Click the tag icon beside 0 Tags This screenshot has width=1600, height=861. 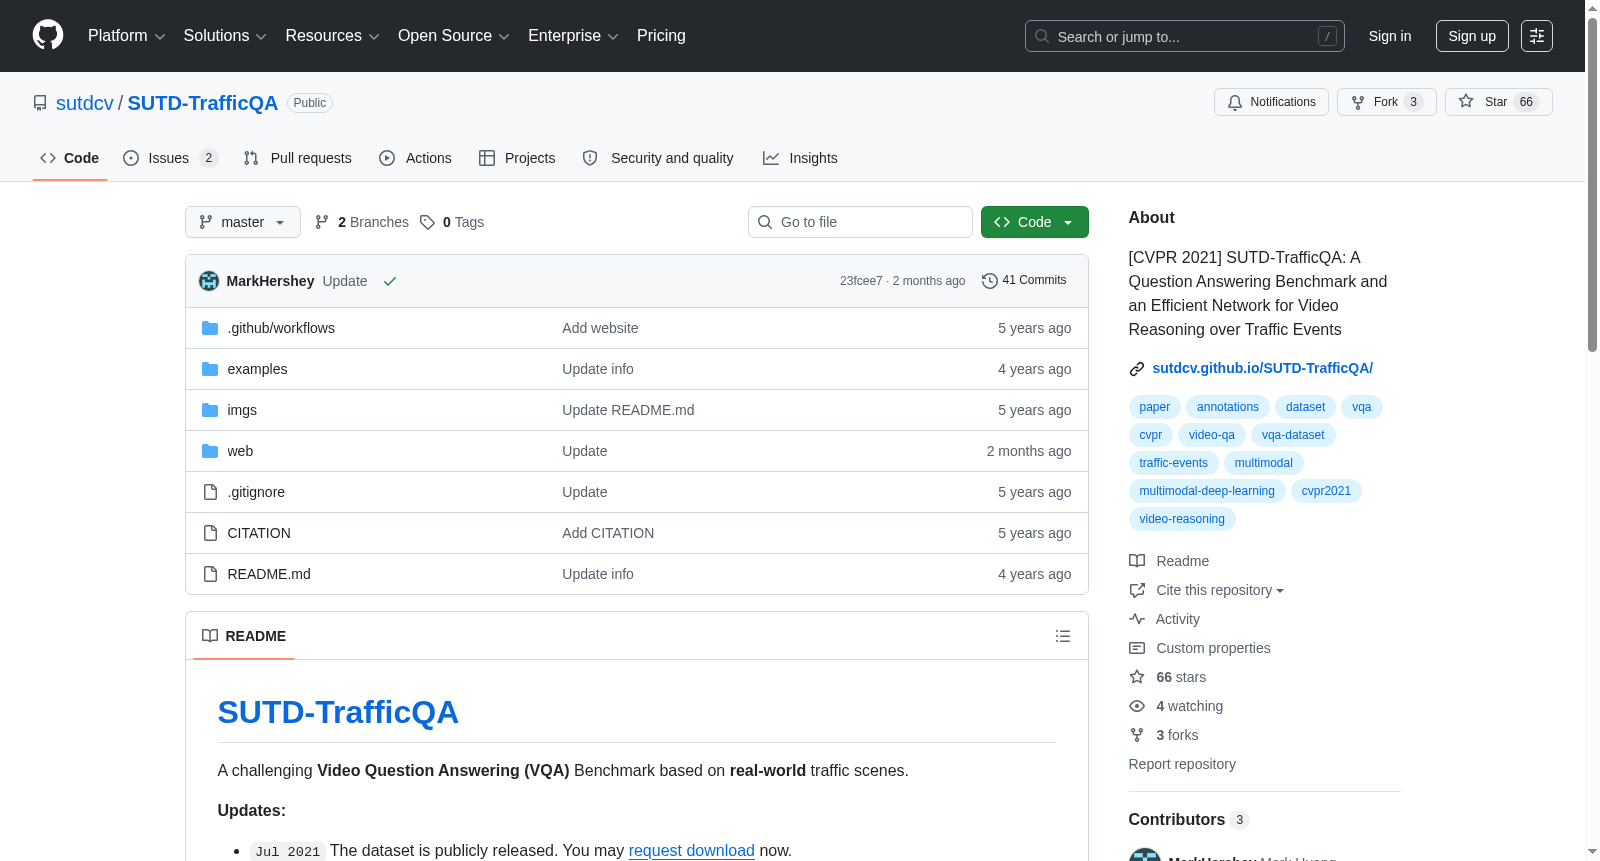427,222
